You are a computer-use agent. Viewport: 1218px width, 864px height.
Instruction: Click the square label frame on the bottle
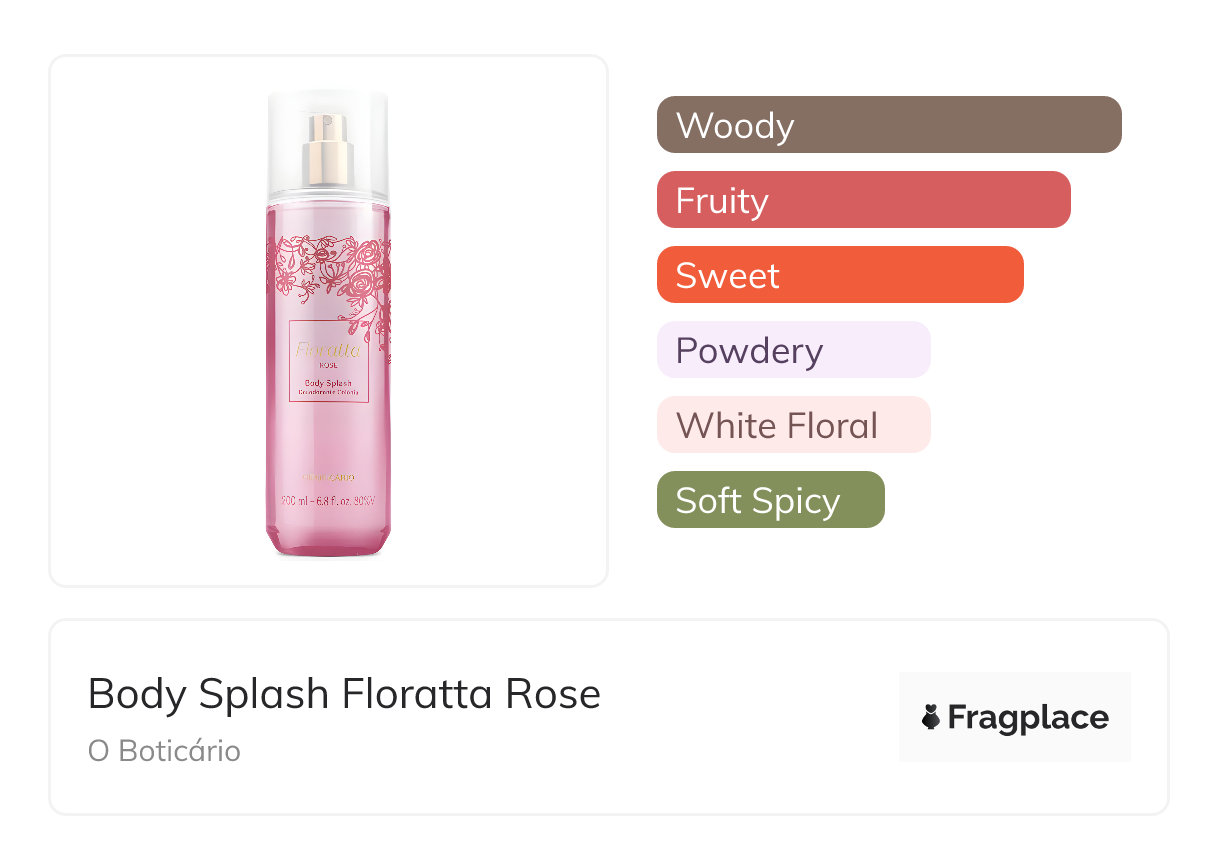290,362
